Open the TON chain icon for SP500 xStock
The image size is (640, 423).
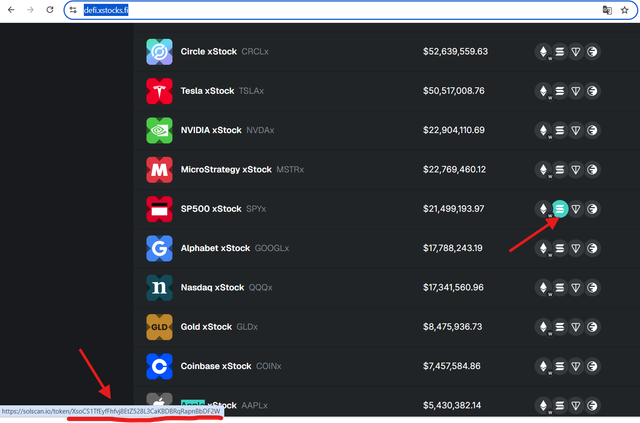576,209
